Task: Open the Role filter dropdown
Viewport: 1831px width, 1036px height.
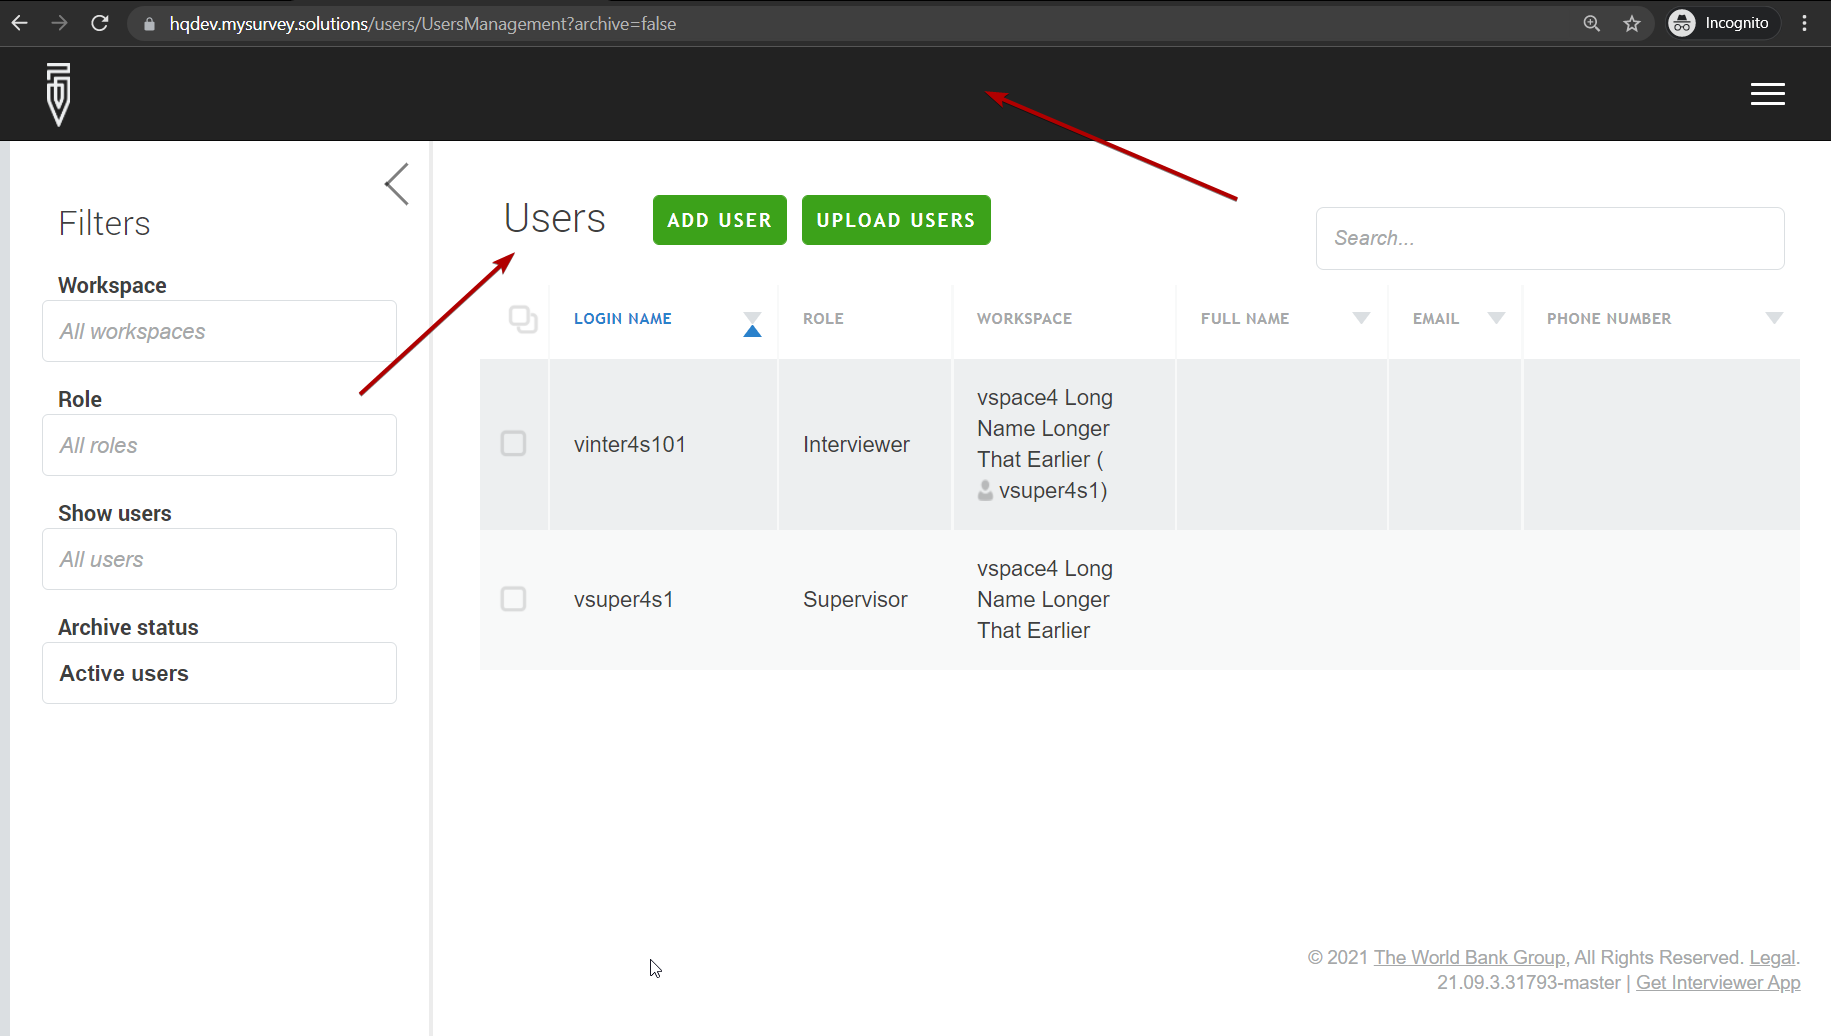Action: click(x=219, y=445)
